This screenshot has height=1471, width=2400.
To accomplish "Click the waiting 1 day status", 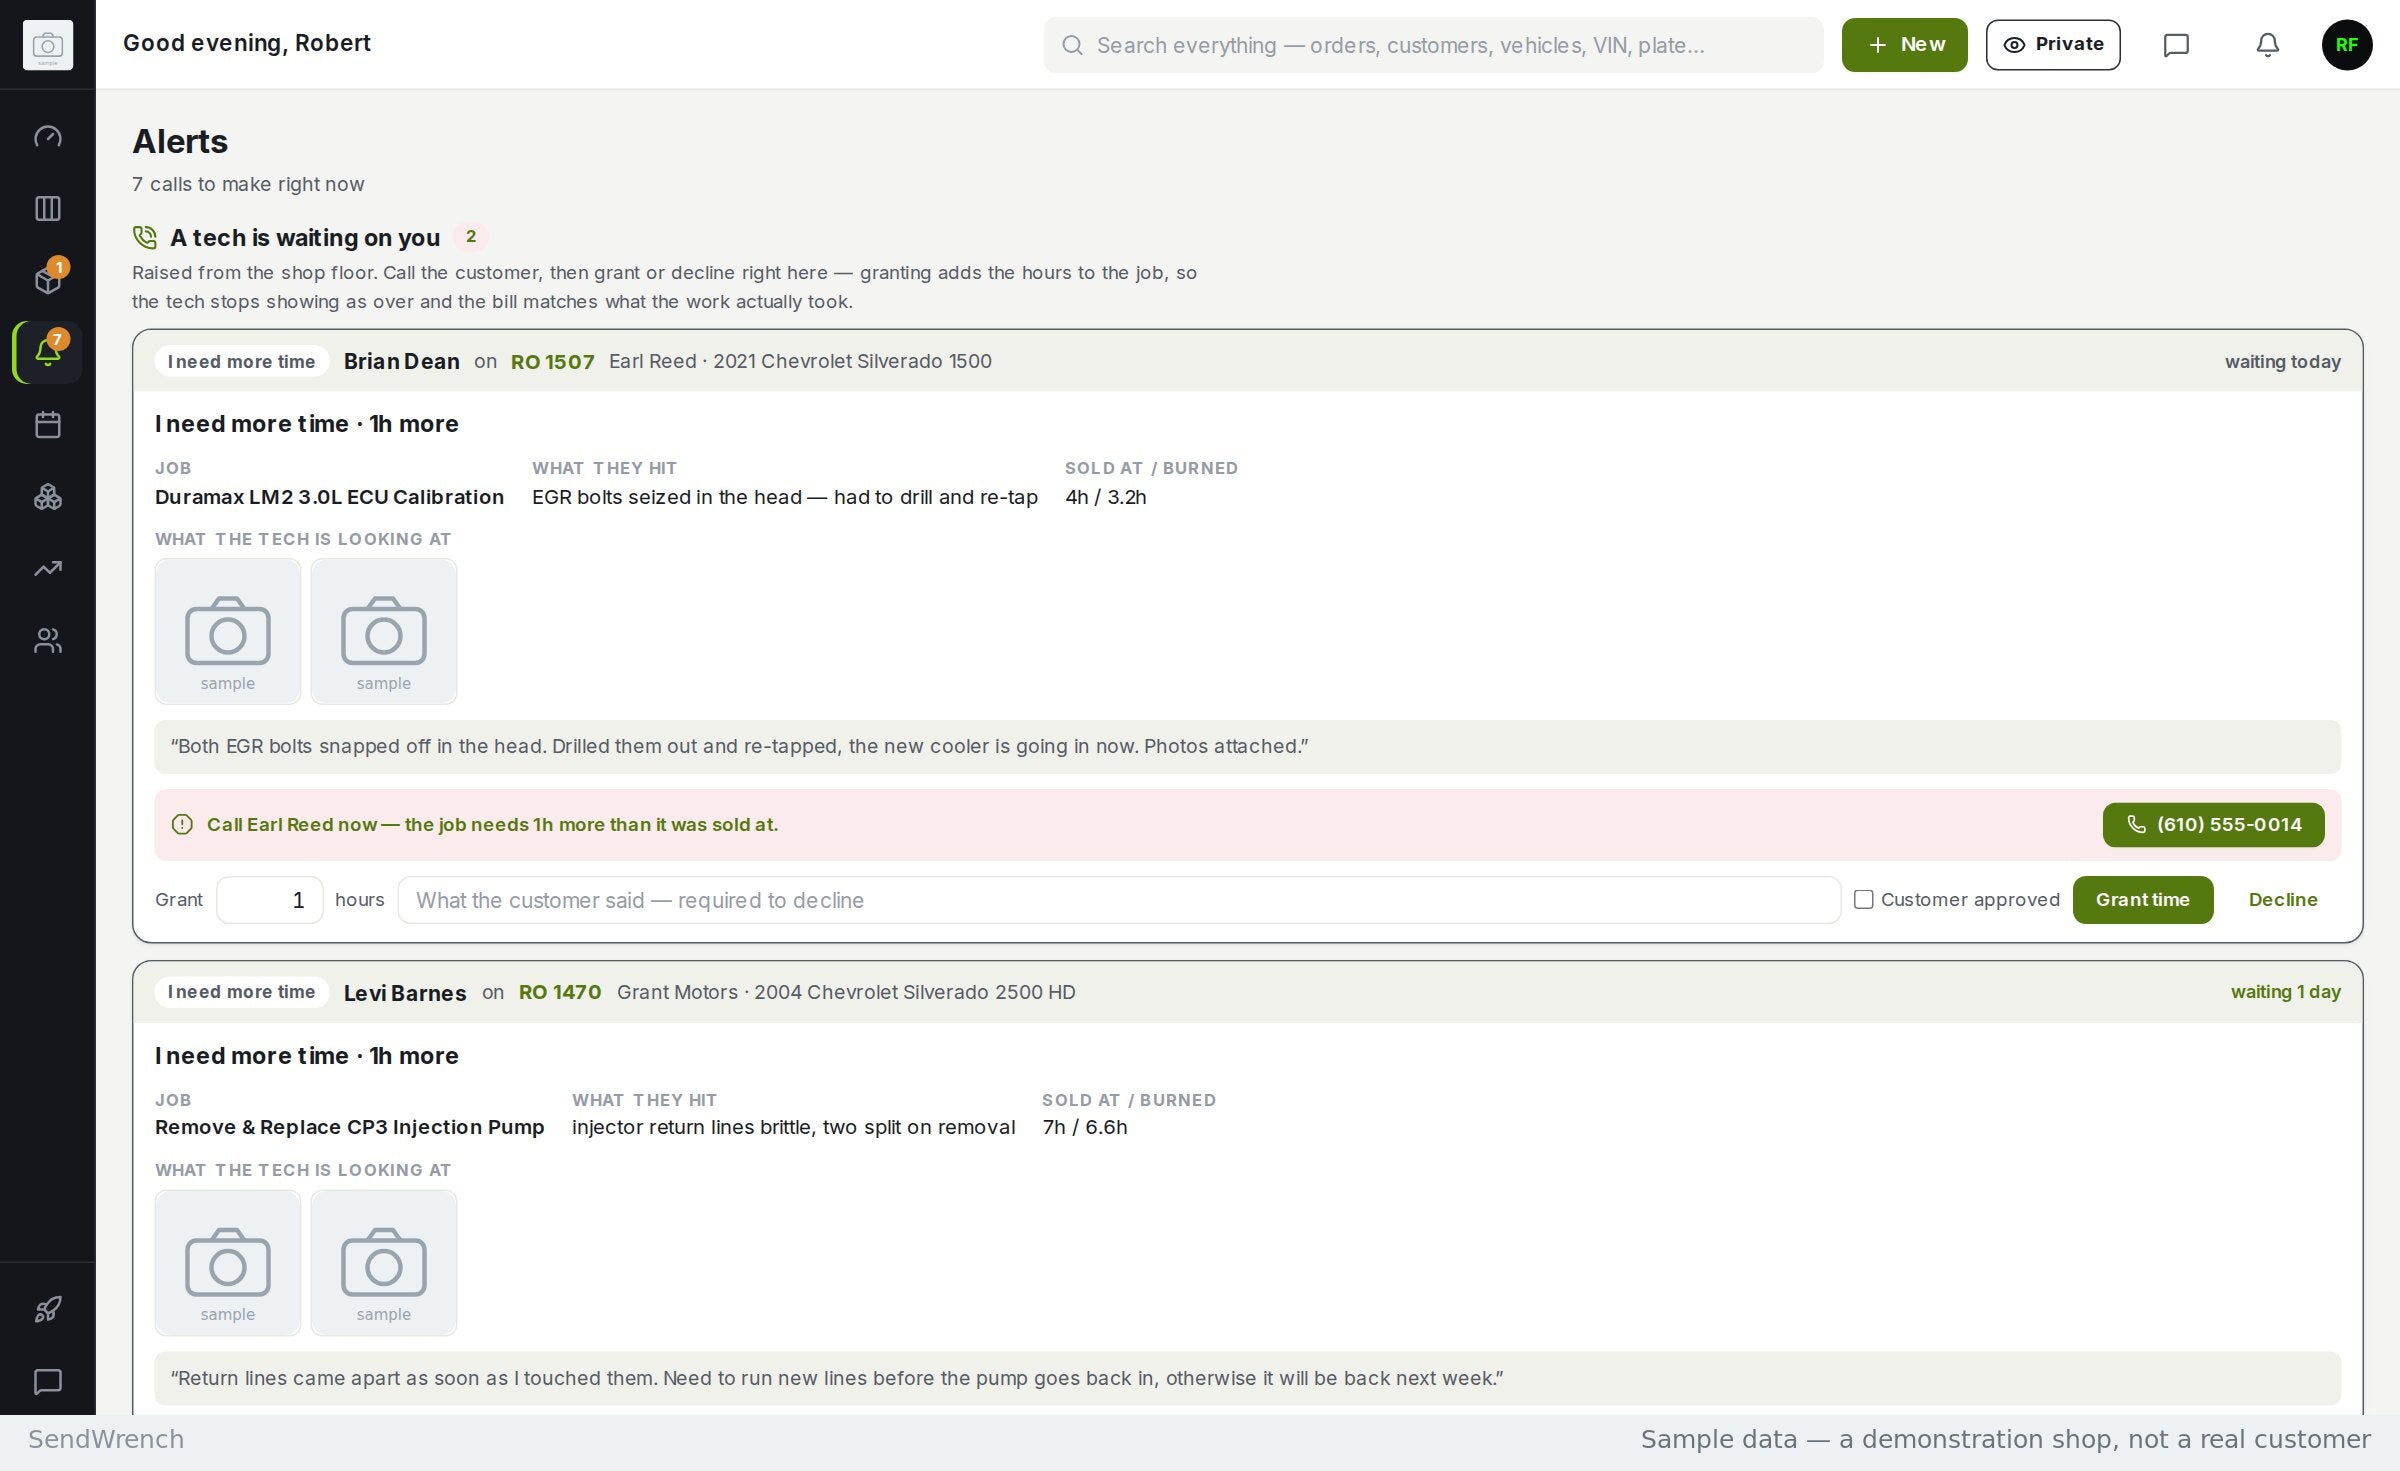I will click(x=2285, y=992).
